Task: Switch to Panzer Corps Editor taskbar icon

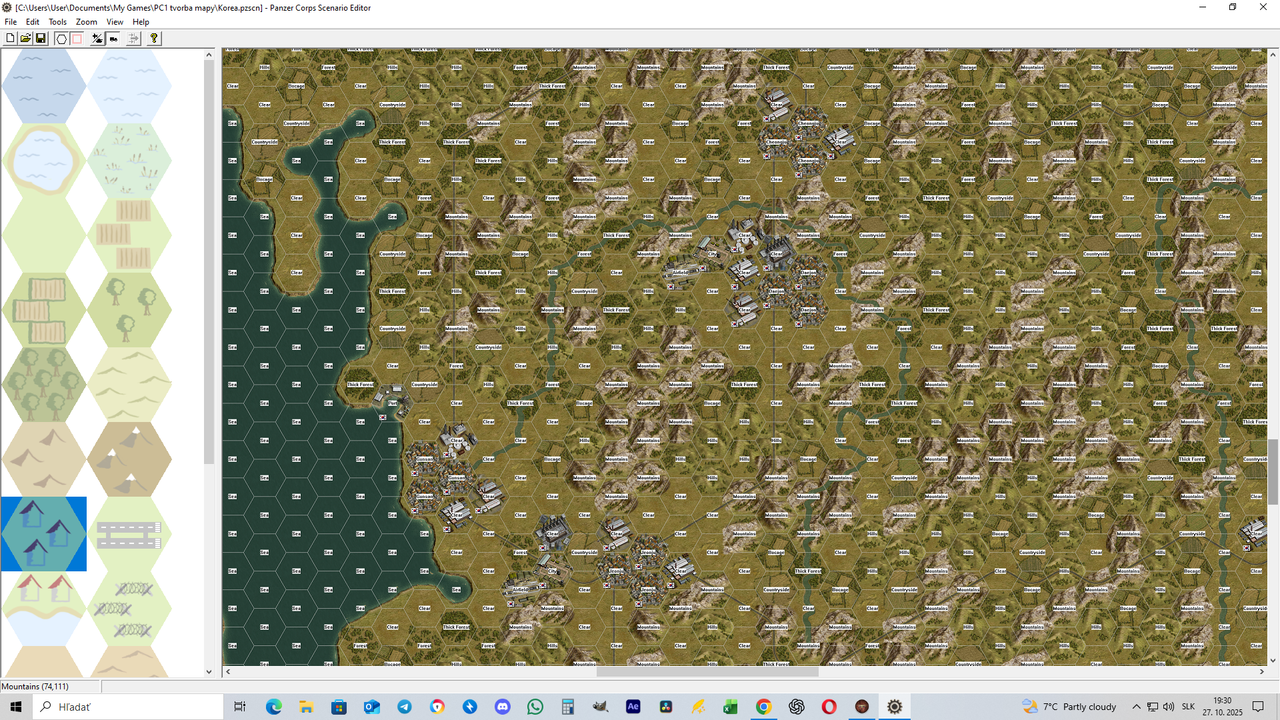Action: tap(894, 706)
